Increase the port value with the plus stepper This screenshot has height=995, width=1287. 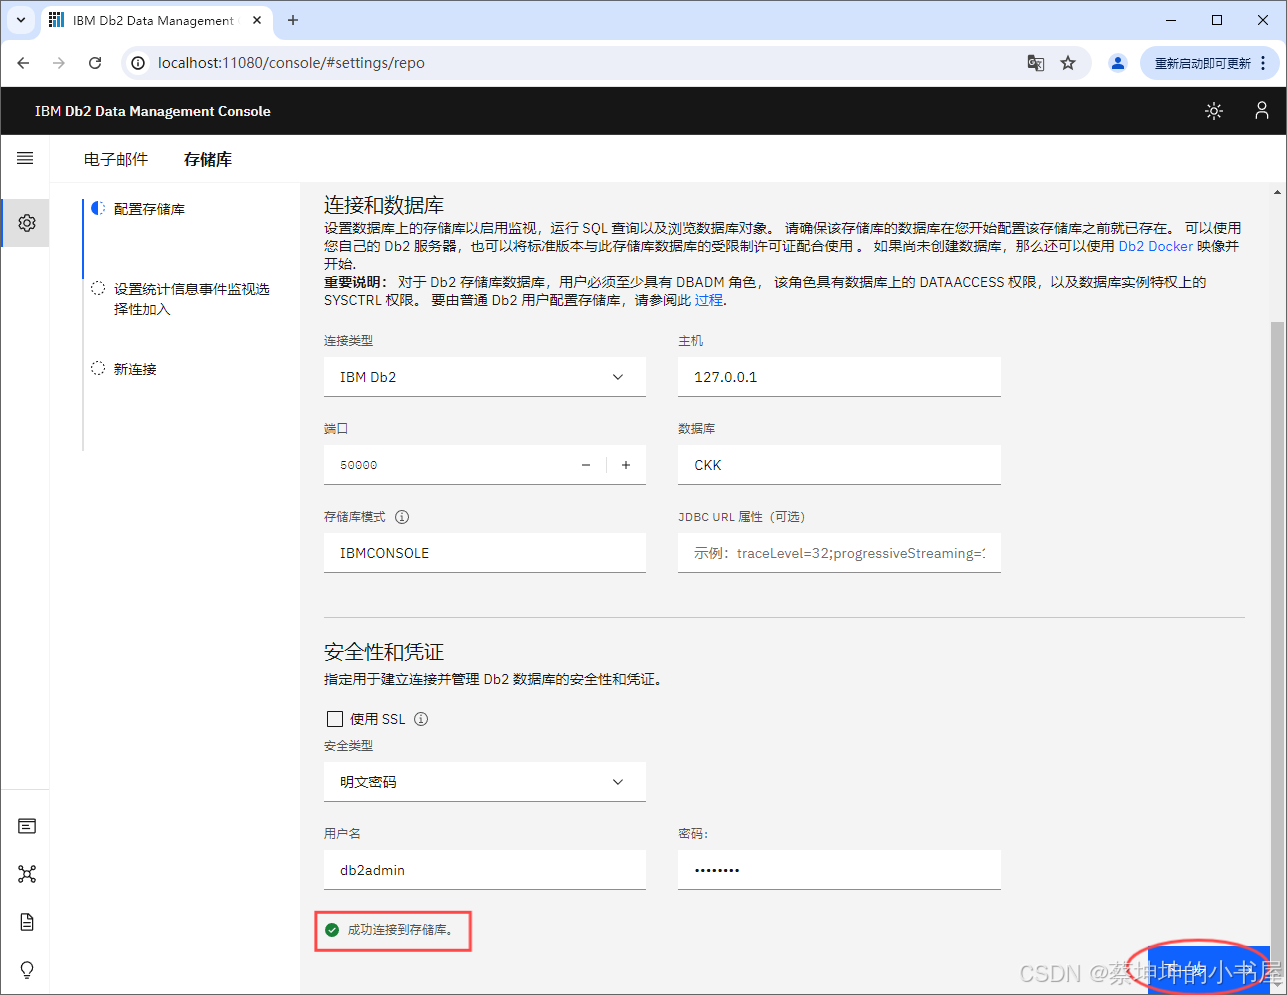(x=626, y=464)
